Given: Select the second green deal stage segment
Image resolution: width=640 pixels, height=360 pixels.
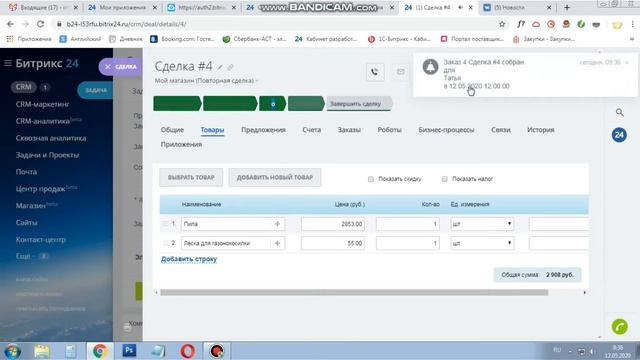Looking at the screenshot, I should point(230,104).
